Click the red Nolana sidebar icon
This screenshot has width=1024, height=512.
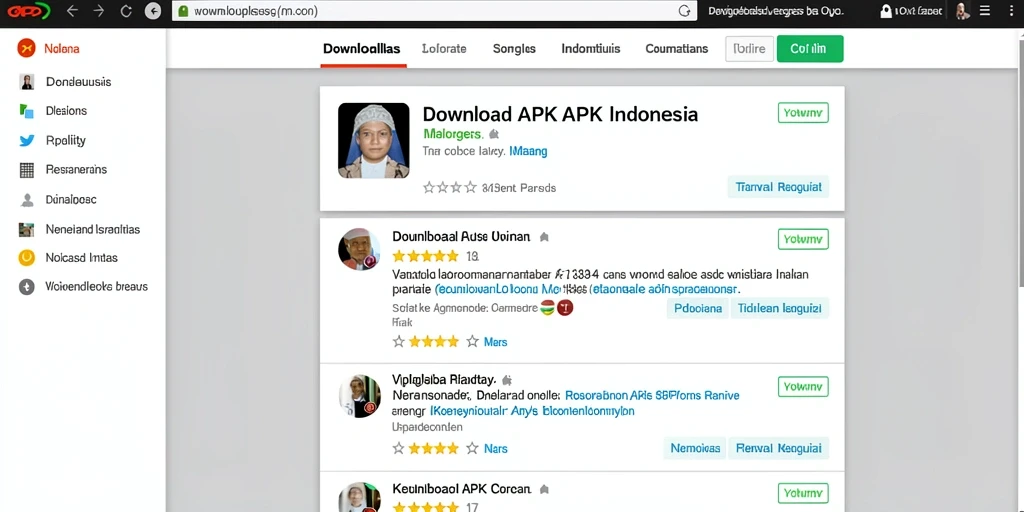pyautogui.click(x=26, y=48)
